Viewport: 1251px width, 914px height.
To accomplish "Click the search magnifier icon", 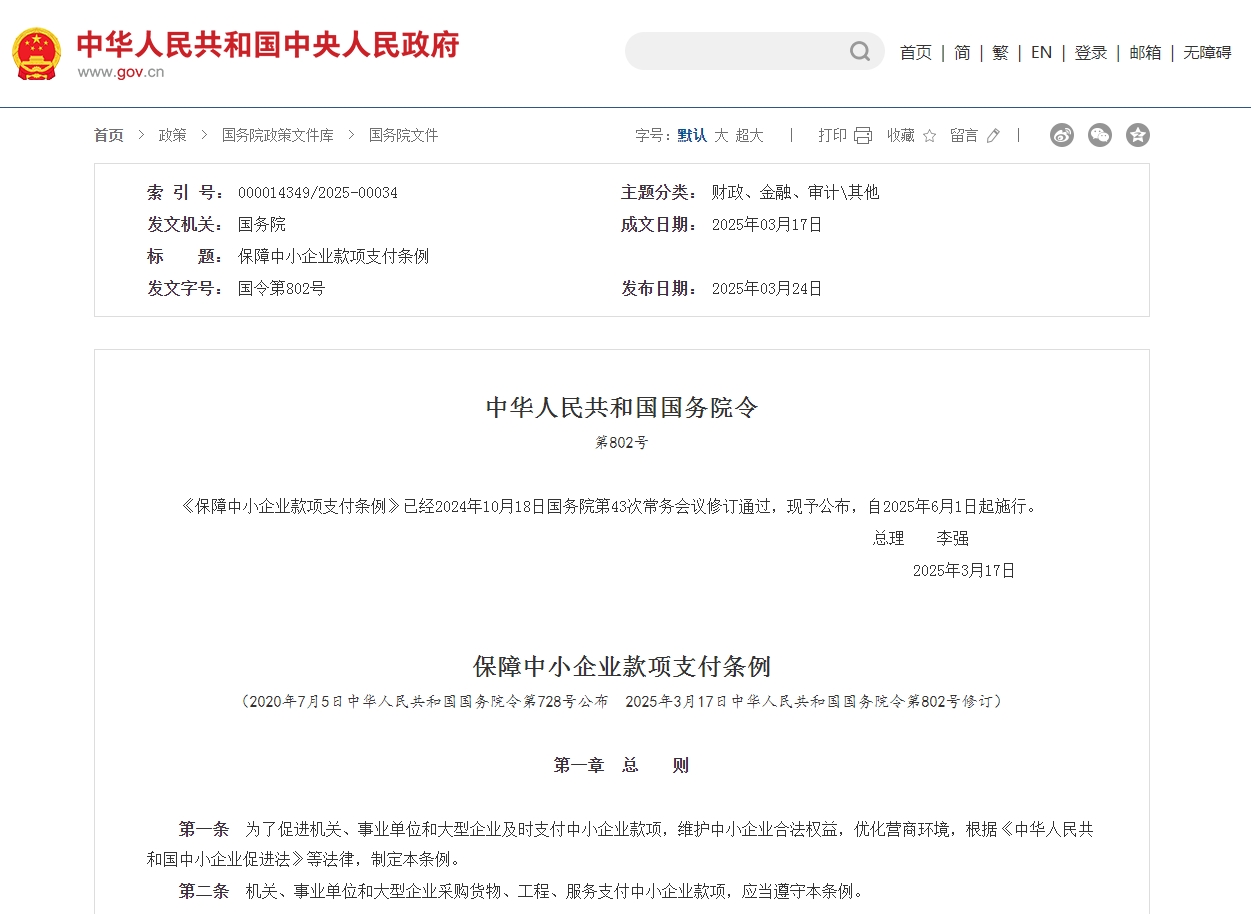I will pos(860,51).
